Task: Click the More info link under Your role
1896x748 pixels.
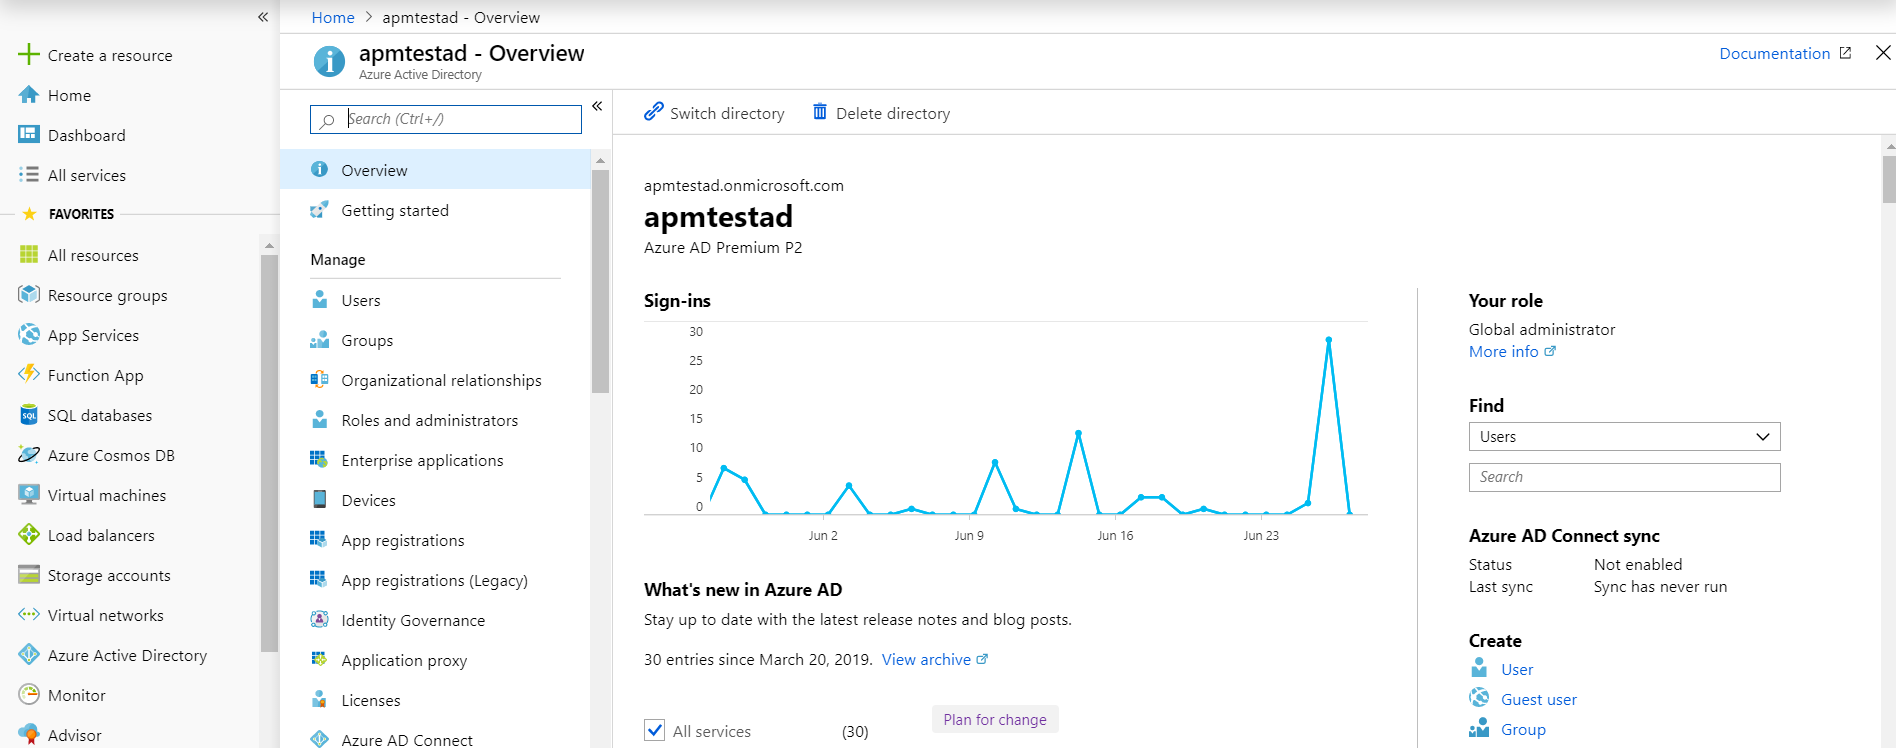Action: click(1512, 352)
